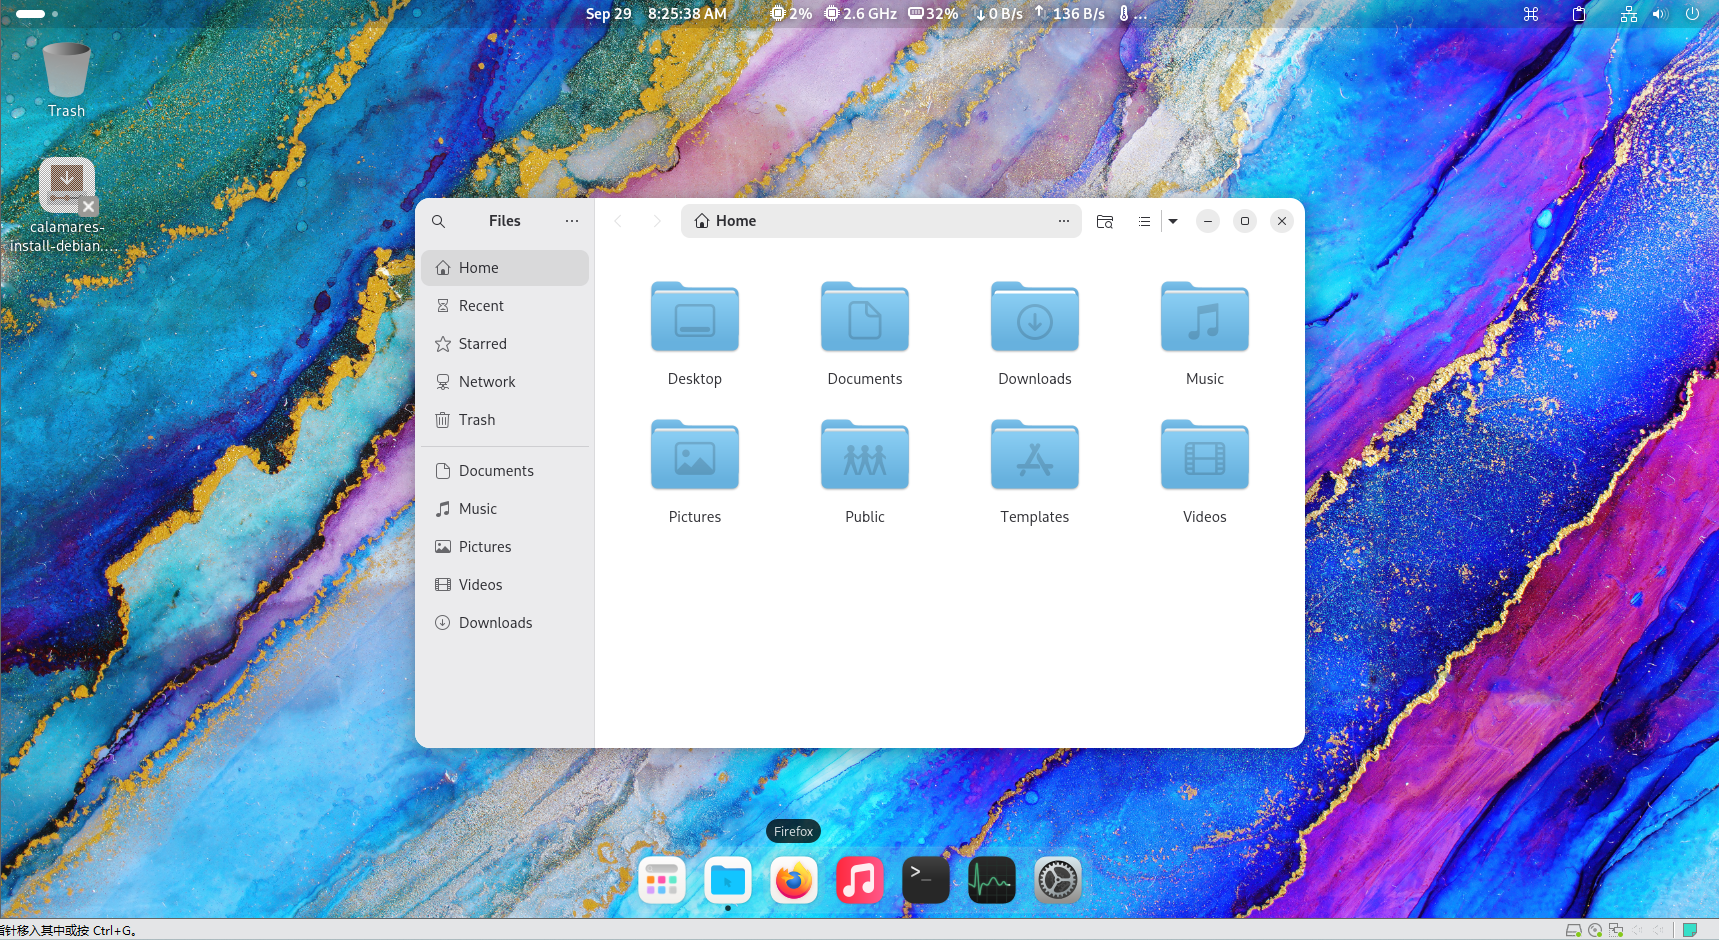Open the power menu in top bar
1719x940 pixels.
1692,14
